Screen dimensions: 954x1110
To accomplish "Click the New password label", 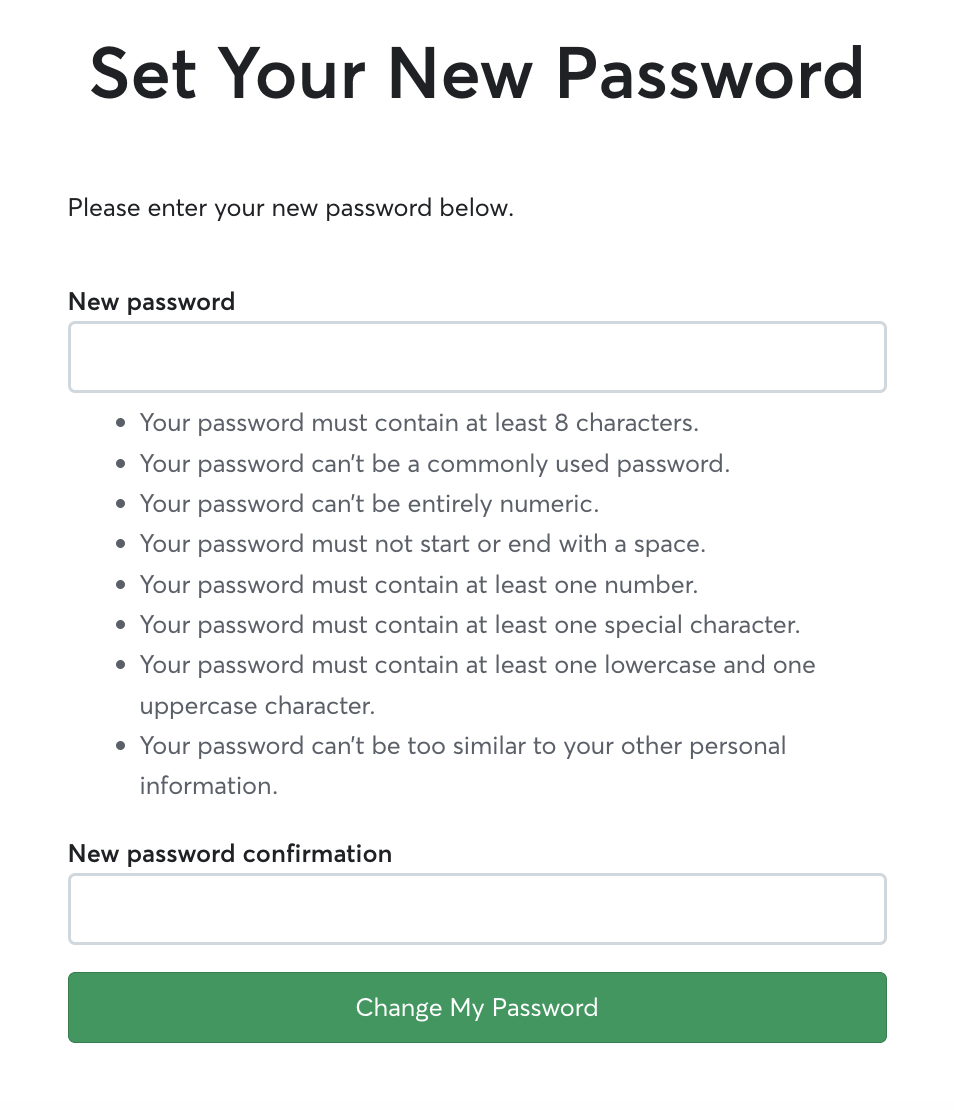I will (151, 301).
